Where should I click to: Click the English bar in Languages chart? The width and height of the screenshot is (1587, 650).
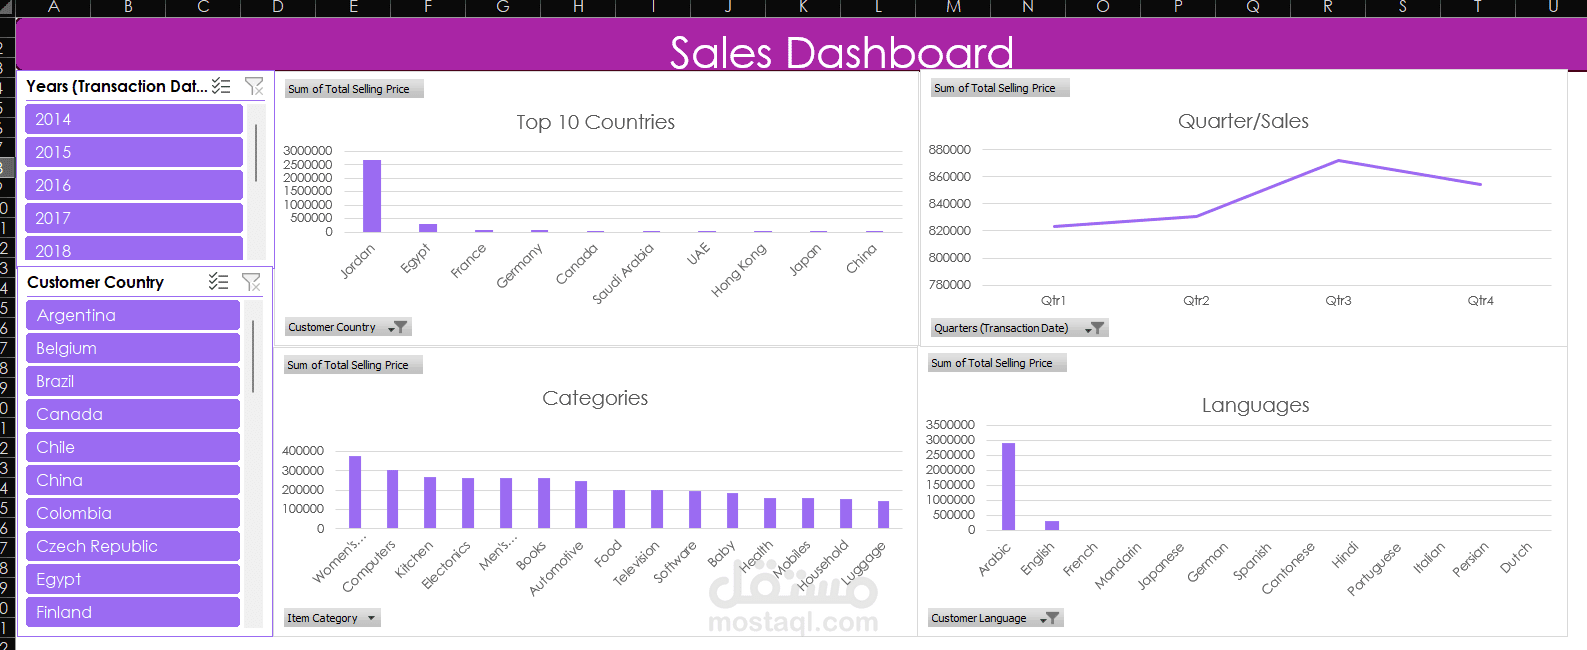coord(1052,526)
